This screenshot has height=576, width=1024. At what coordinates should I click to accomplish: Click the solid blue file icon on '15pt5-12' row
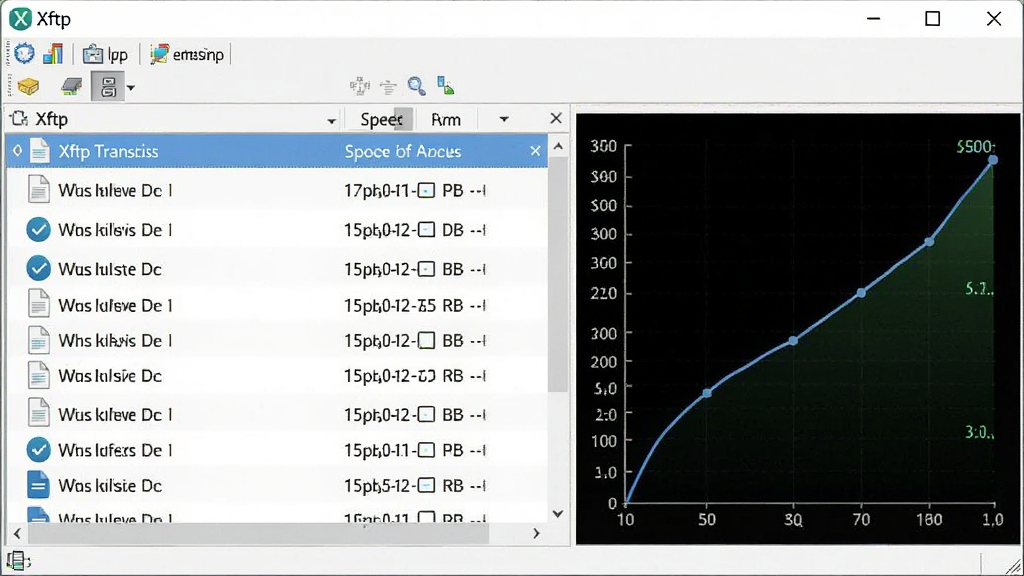click(39, 485)
